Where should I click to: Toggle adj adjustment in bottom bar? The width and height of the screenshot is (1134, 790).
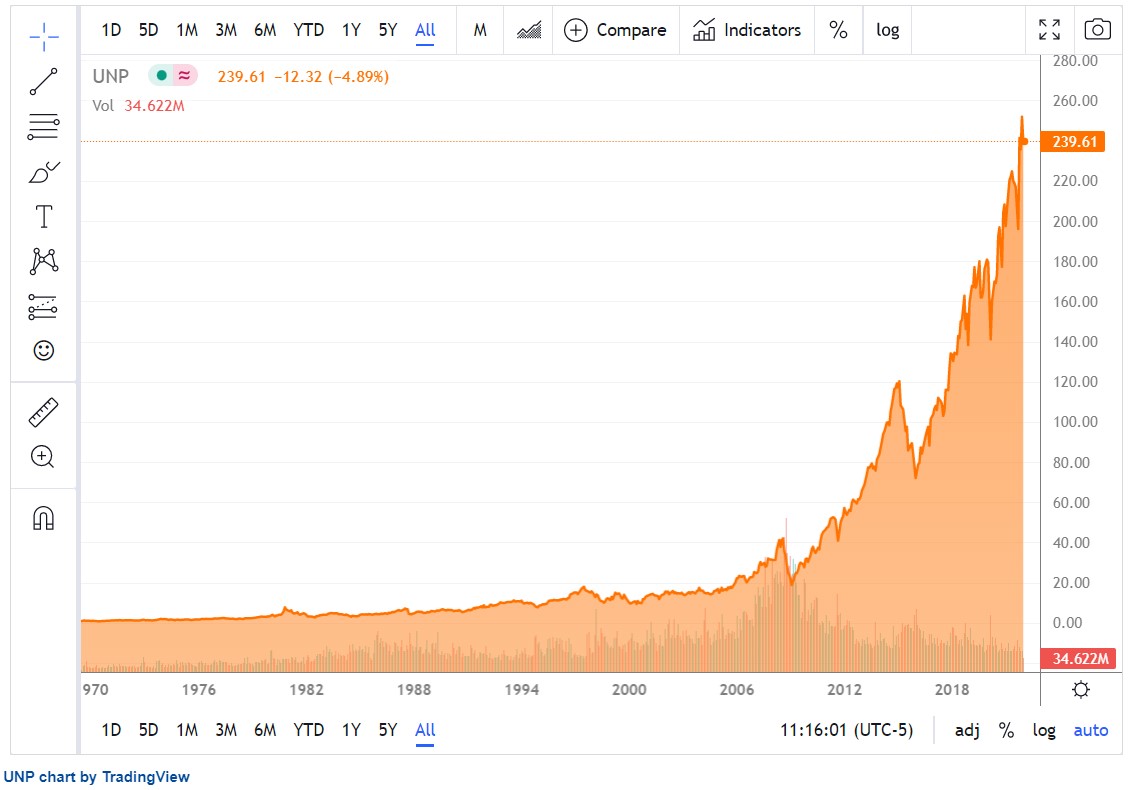tap(967, 730)
